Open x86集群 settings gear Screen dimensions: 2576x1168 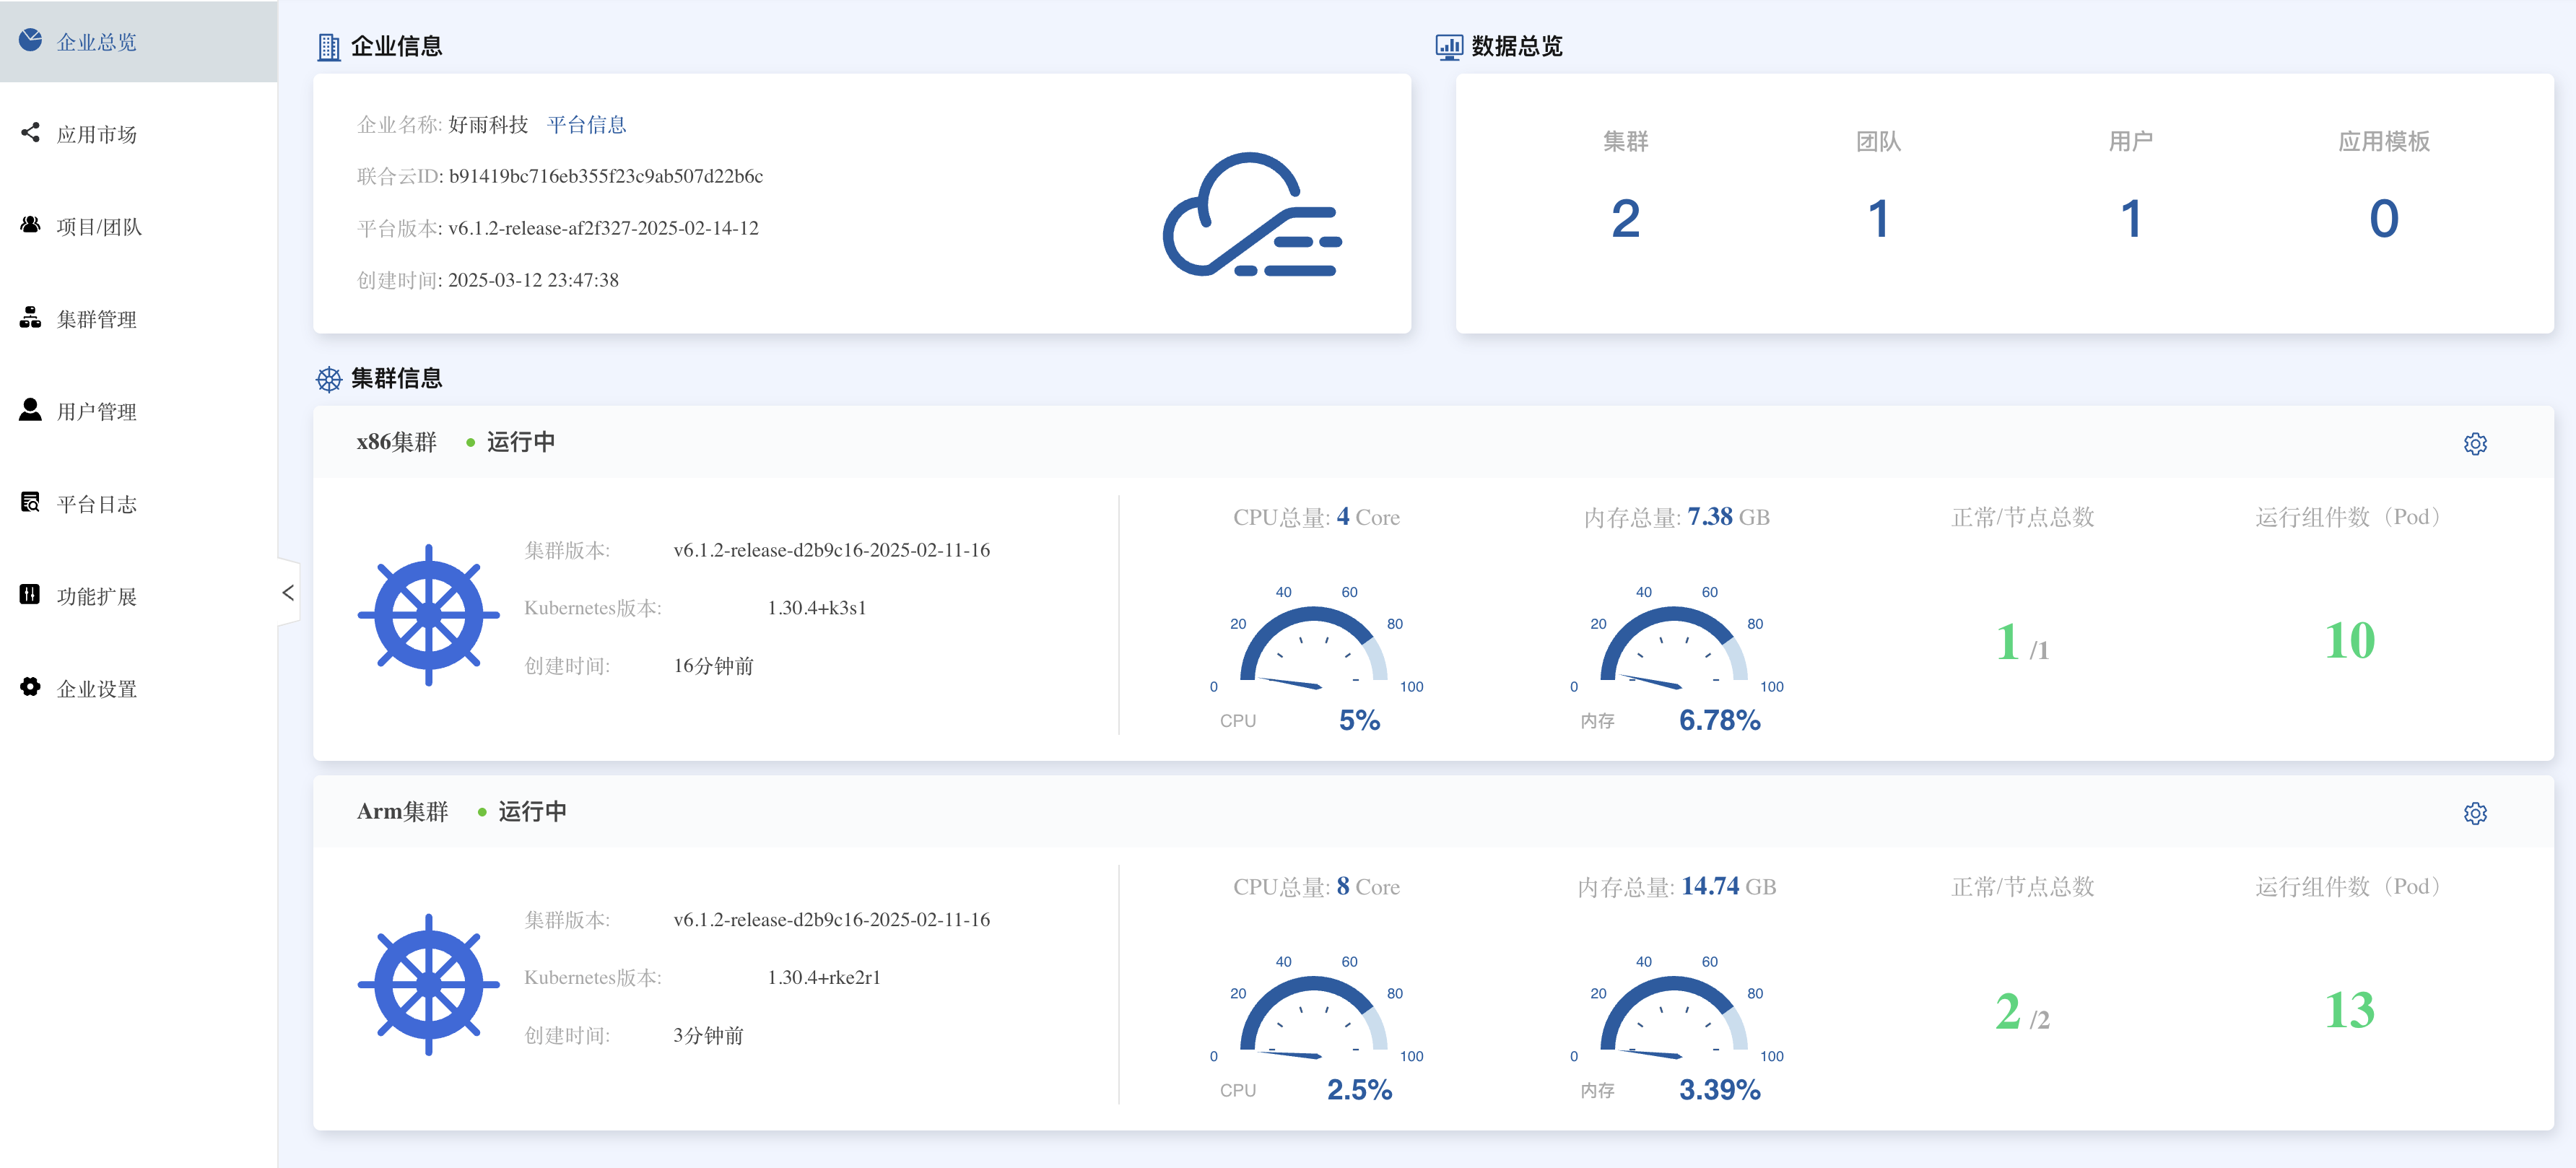click(2474, 444)
